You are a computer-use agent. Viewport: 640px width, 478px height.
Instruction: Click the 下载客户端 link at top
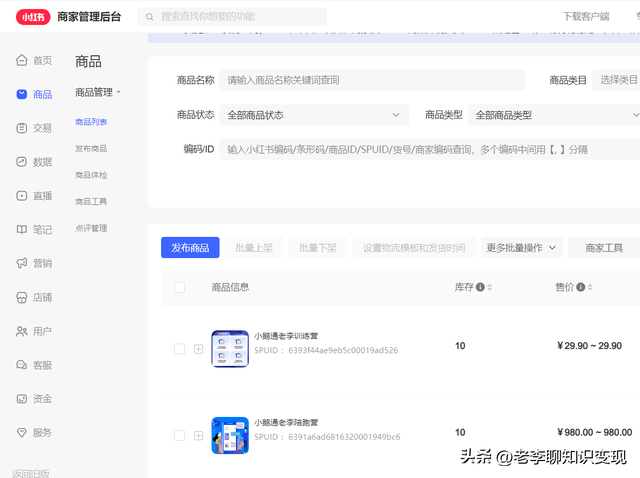click(585, 17)
